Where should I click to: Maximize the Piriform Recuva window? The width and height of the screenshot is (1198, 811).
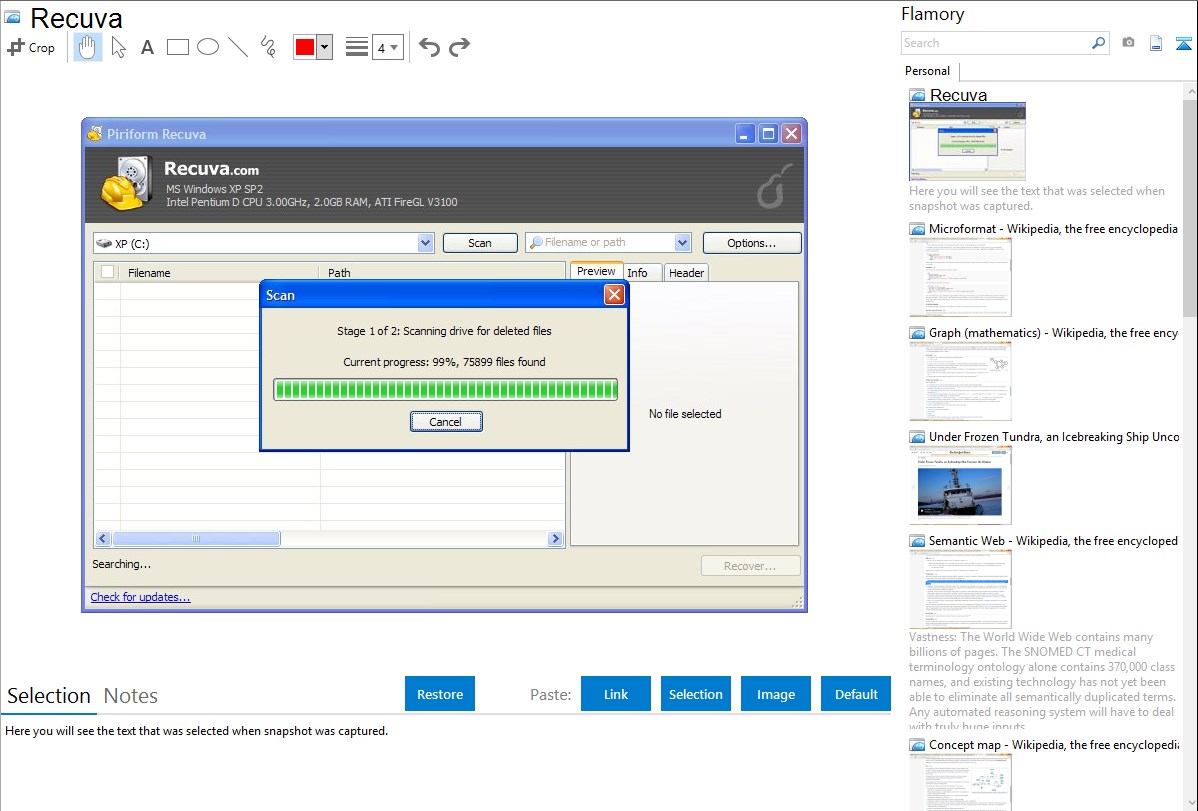pyautogui.click(x=769, y=134)
